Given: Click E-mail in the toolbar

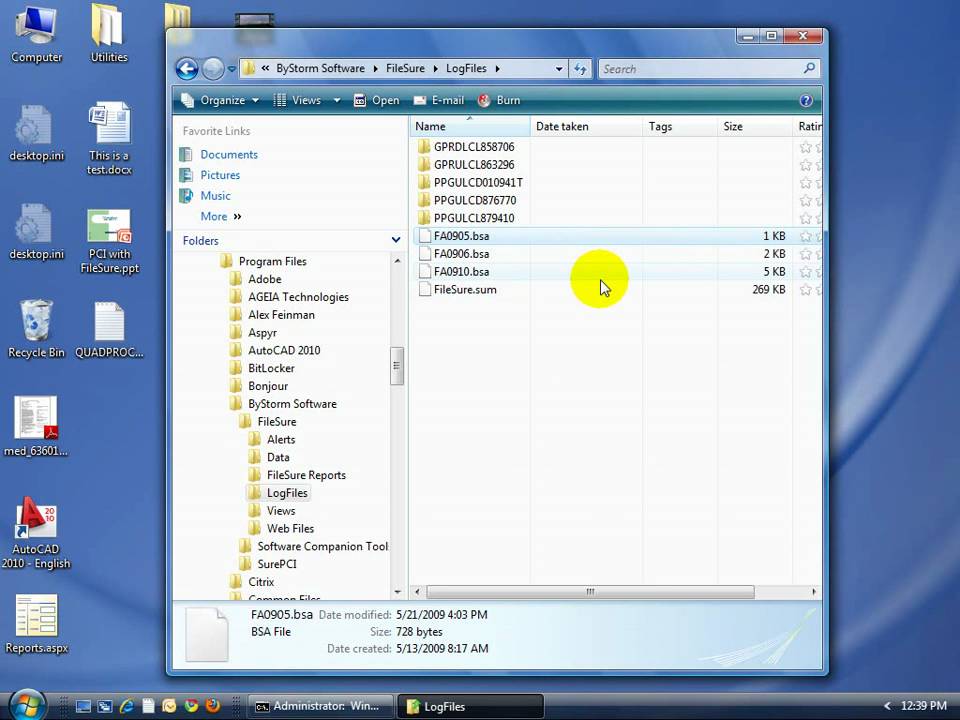Looking at the screenshot, I should (x=439, y=100).
